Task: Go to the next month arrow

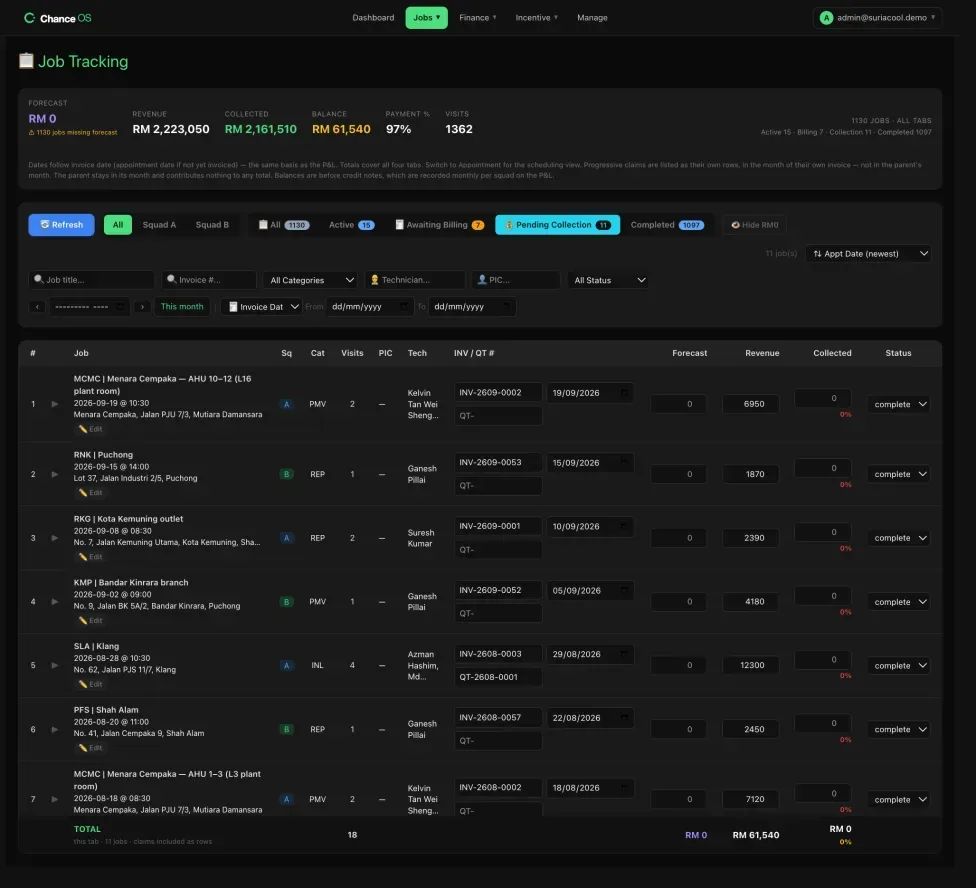Action: pyautogui.click(x=143, y=307)
